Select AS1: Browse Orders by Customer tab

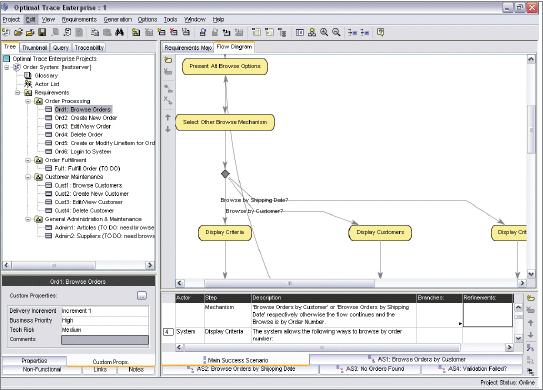point(417,360)
